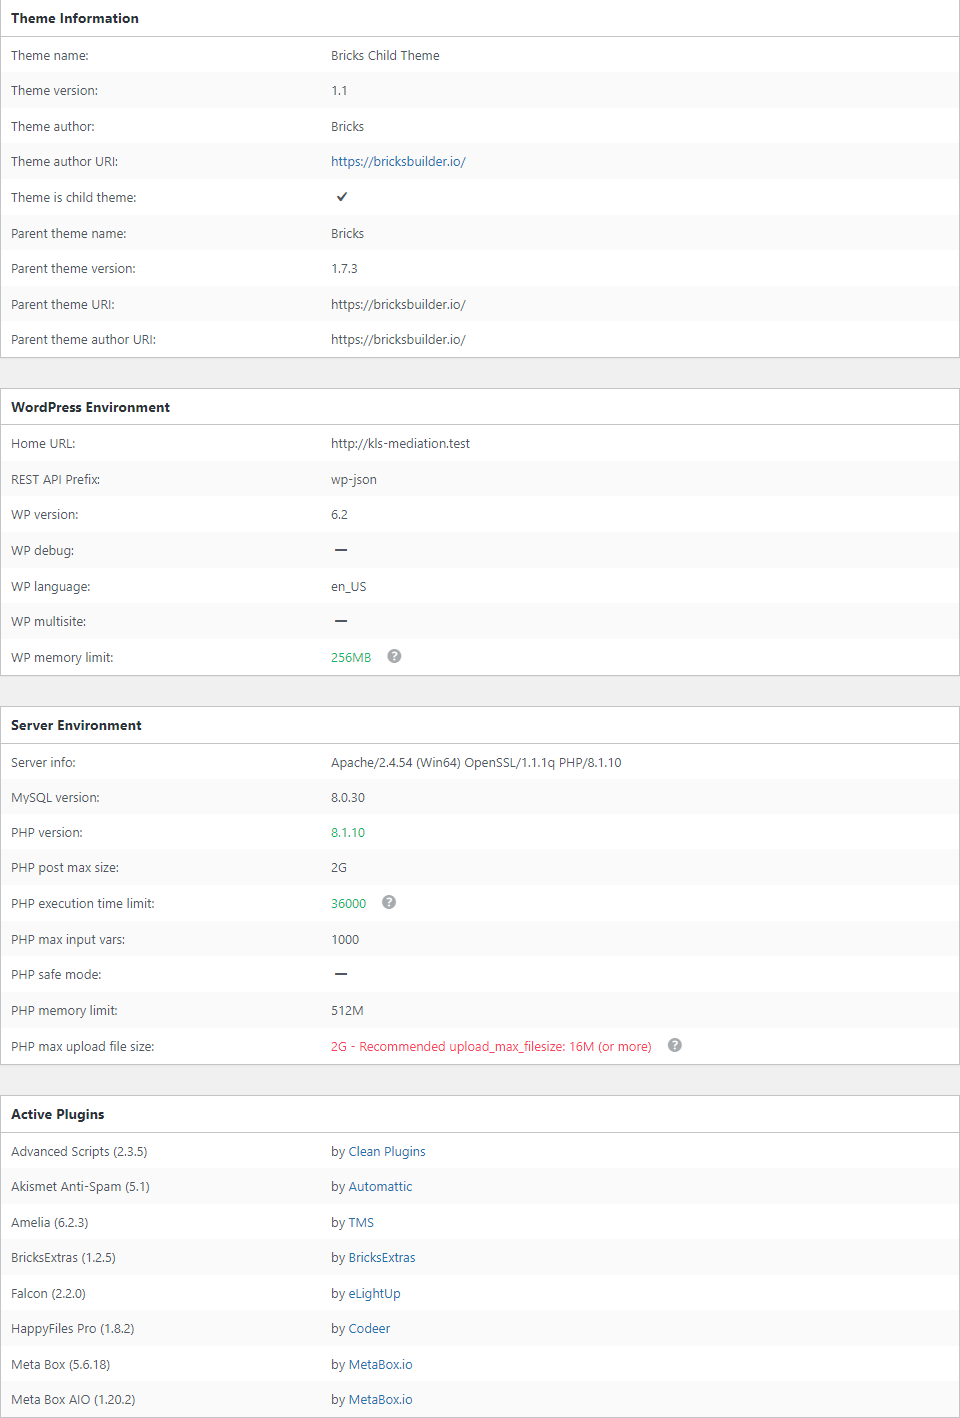Image resolution: width=960 pixels, height=1418 pixels.
Task: Select the PHP max input vars 1000 value
Action: point(345,940)
